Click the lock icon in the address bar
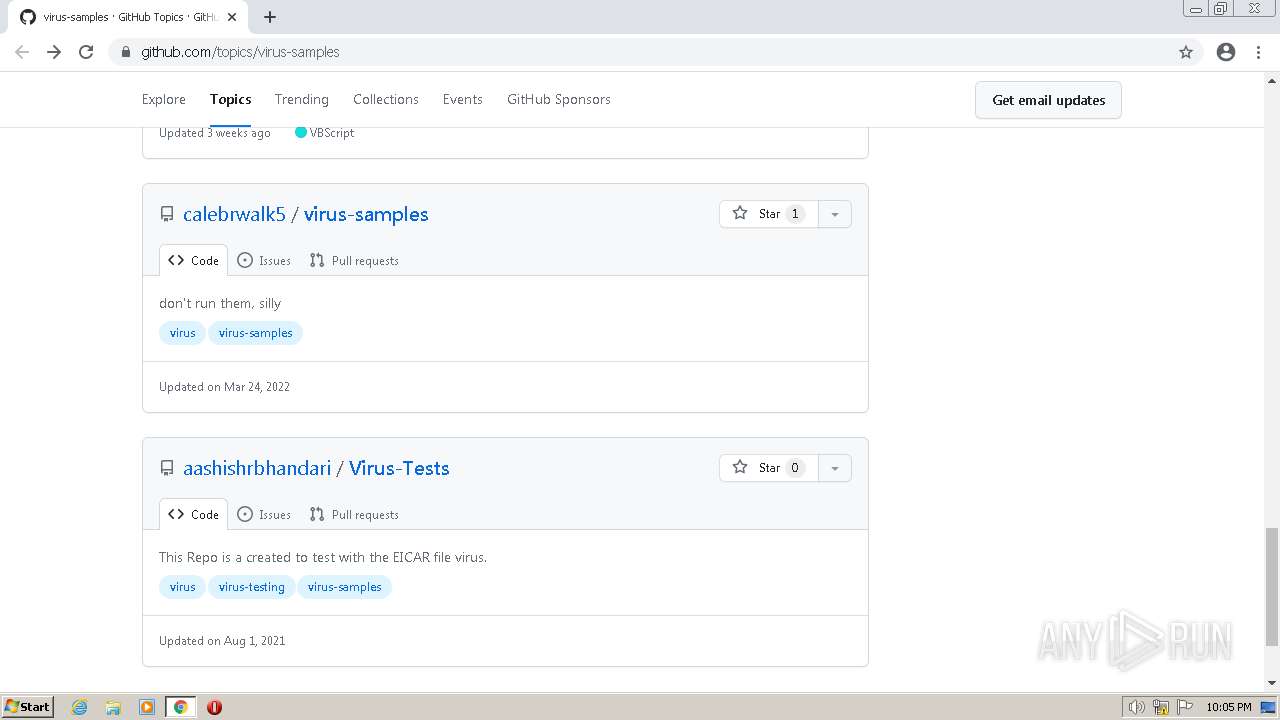The width and height of the screenshot is (1280, 720). pyautogui.click(x=125, y=52)
